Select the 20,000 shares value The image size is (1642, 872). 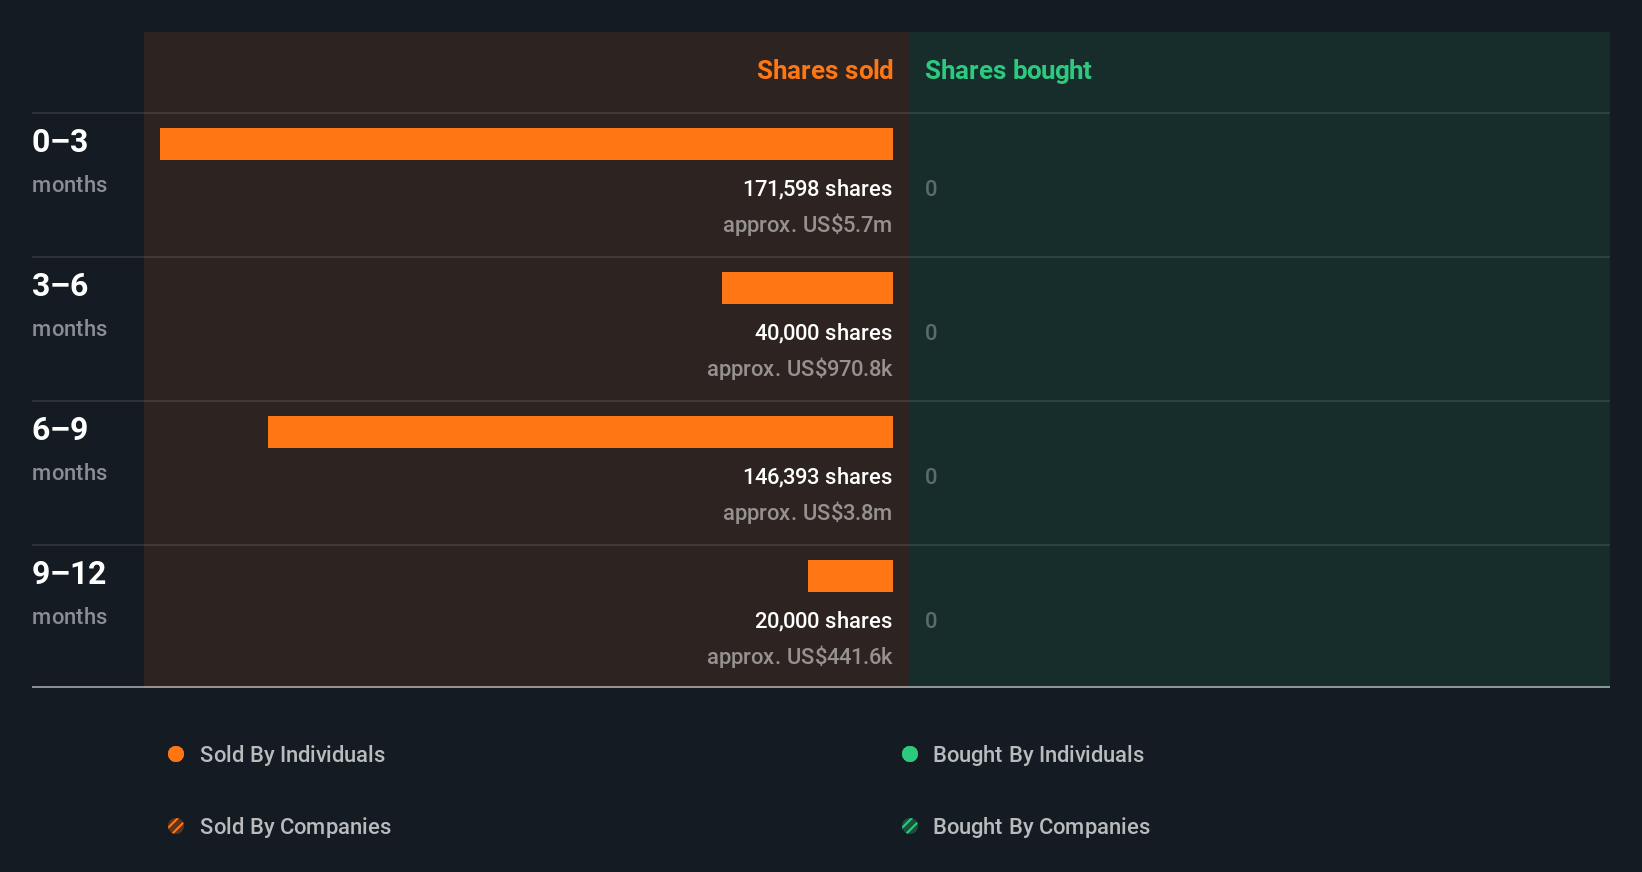click(823, 620)
